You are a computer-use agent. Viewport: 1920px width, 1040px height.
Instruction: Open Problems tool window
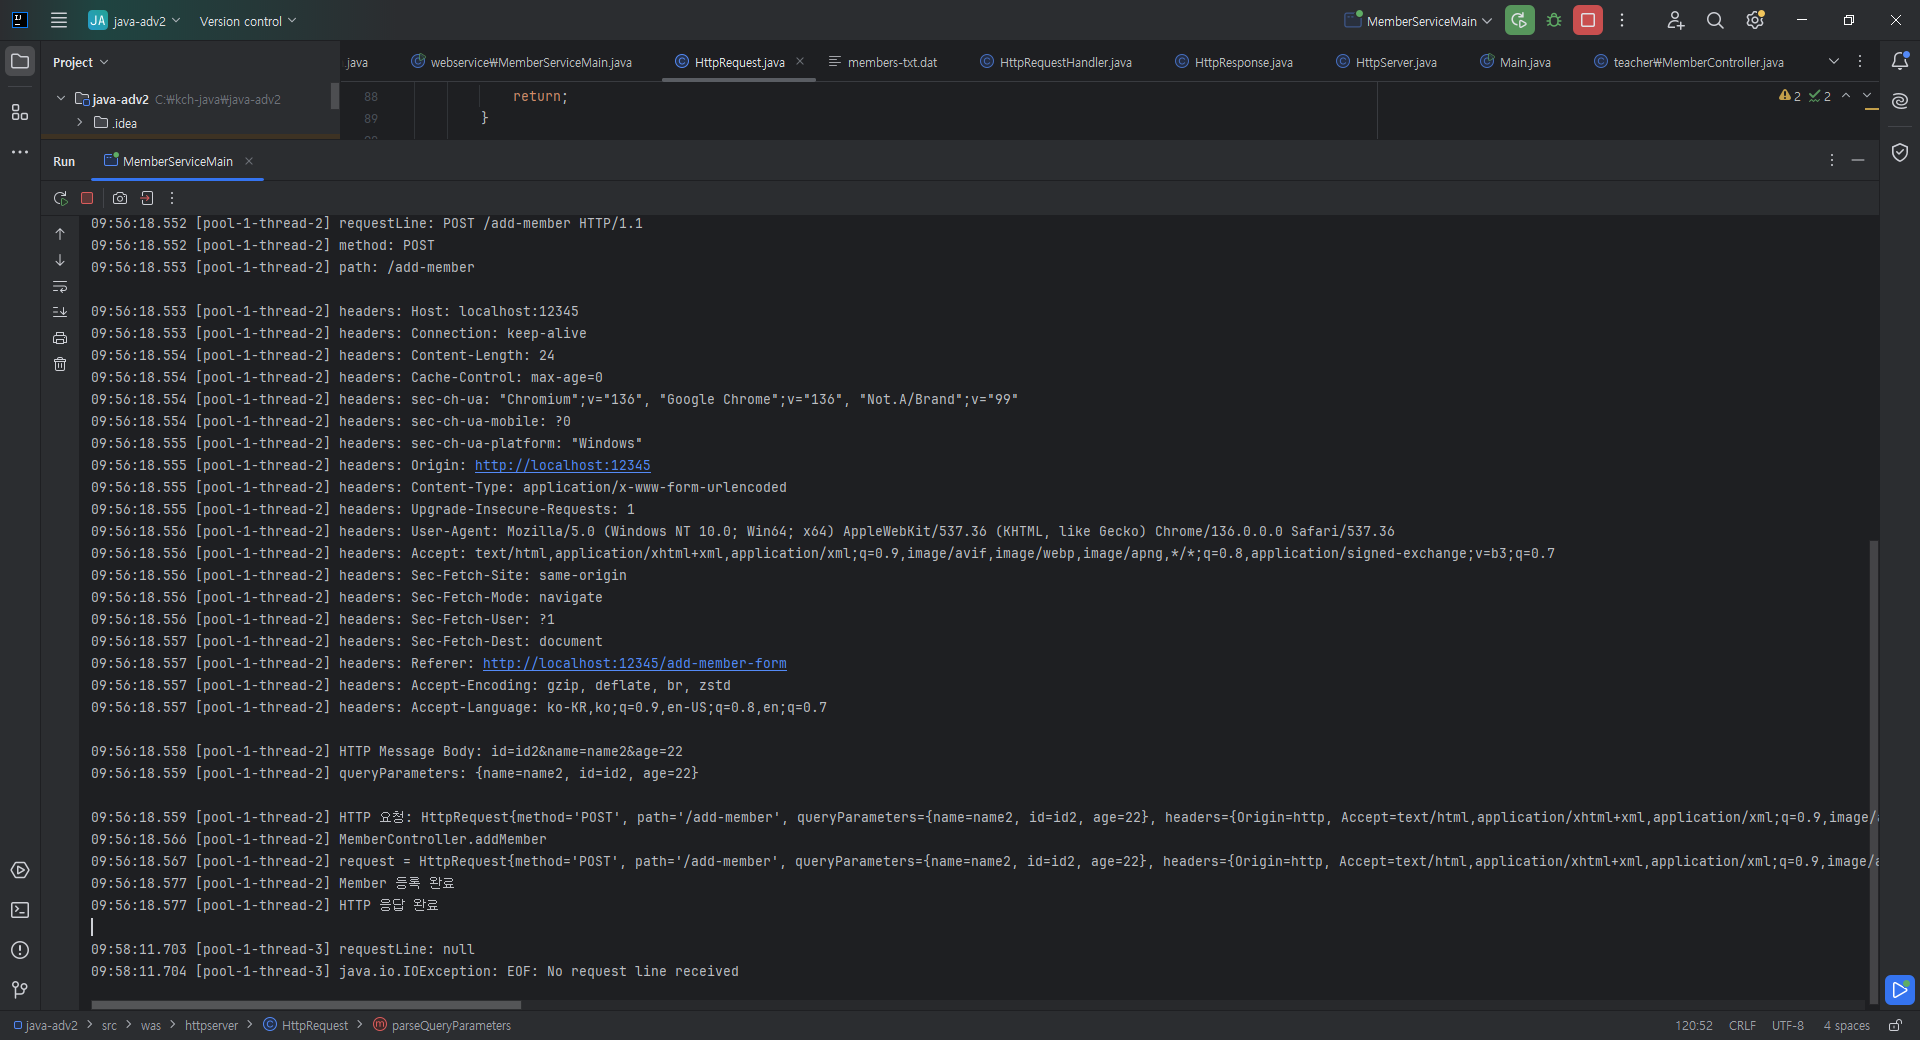point(20,950)
